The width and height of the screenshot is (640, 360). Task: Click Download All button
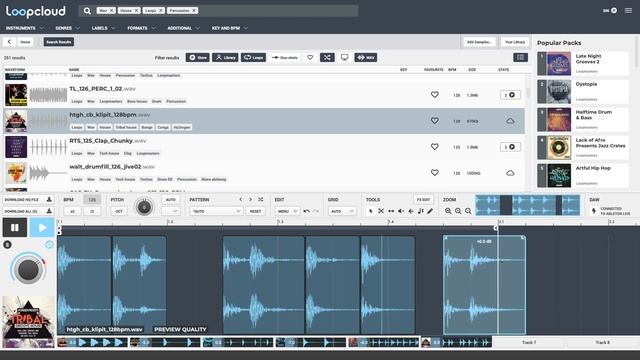click(x=28, y=211)
